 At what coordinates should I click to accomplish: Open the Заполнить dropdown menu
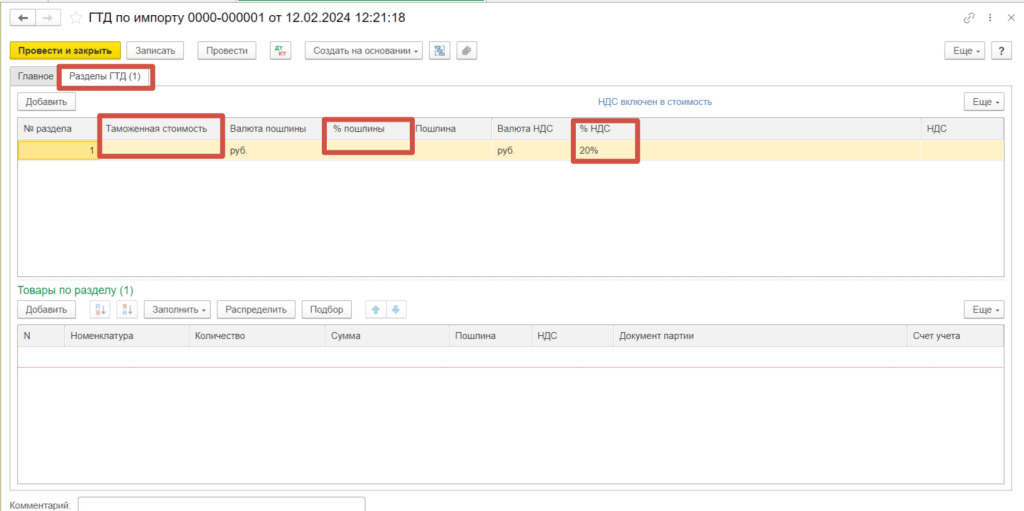click(x=180, y=310)
